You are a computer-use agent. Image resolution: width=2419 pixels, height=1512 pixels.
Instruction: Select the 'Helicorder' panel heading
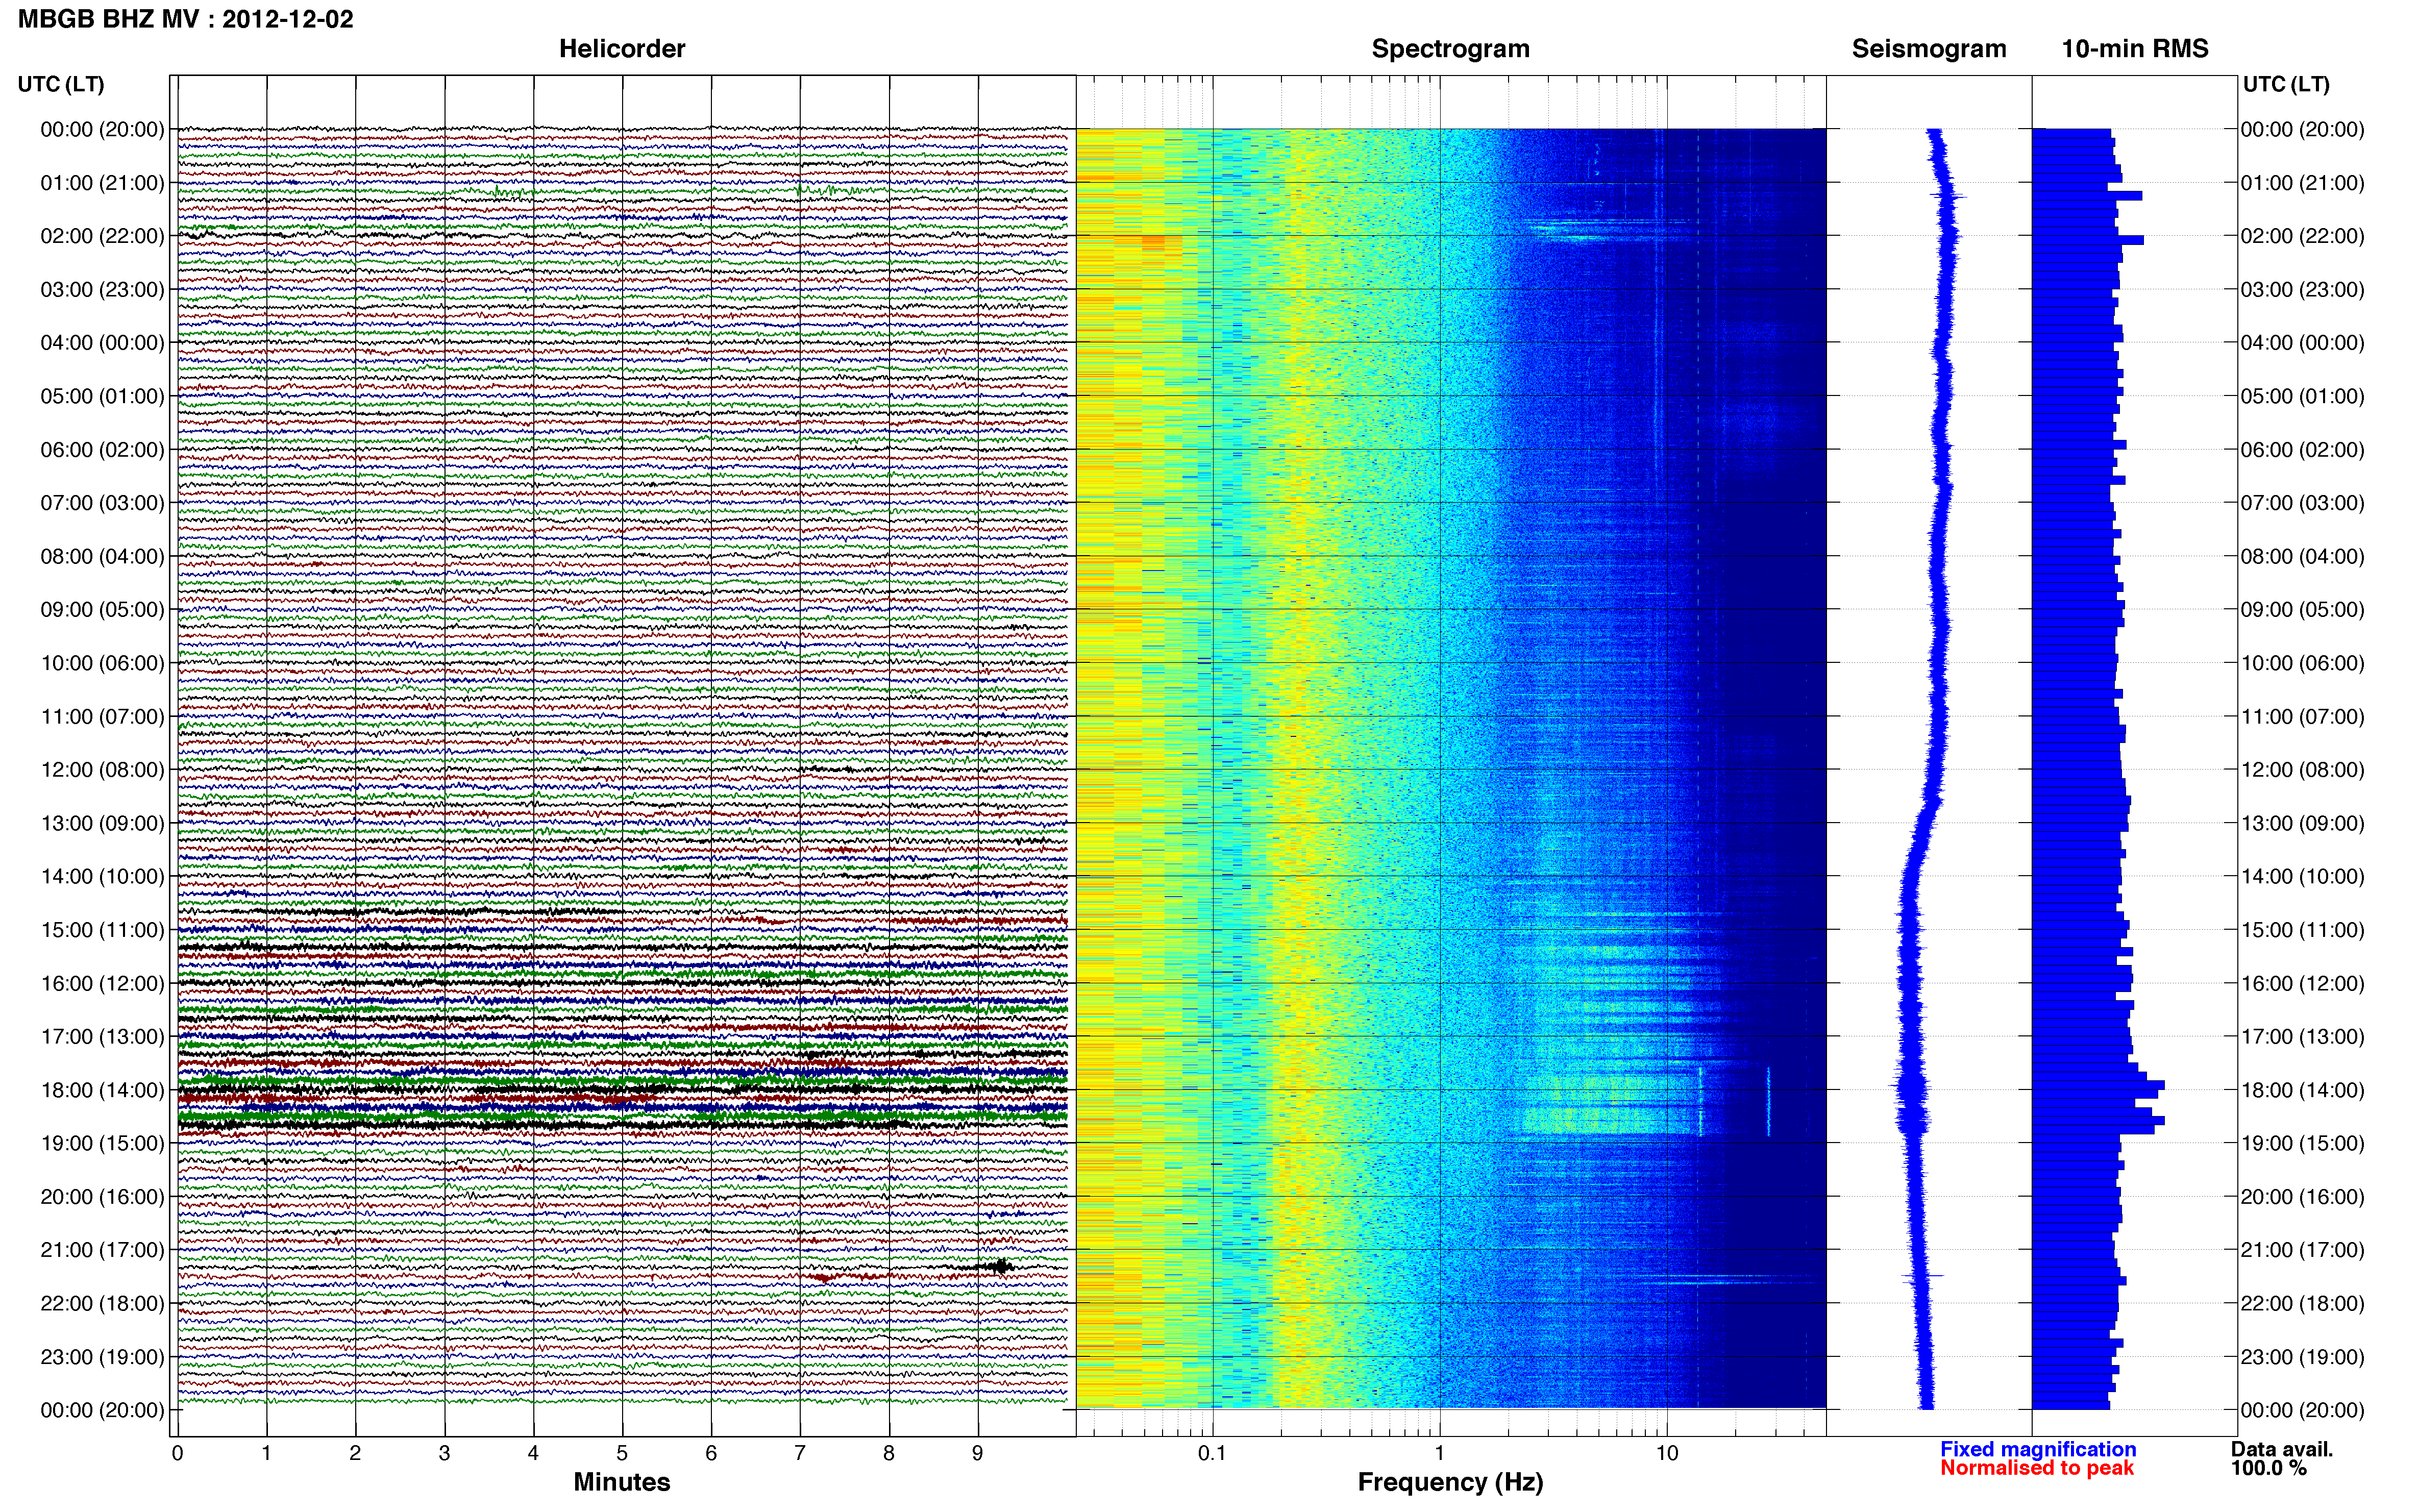coord(622,49)
